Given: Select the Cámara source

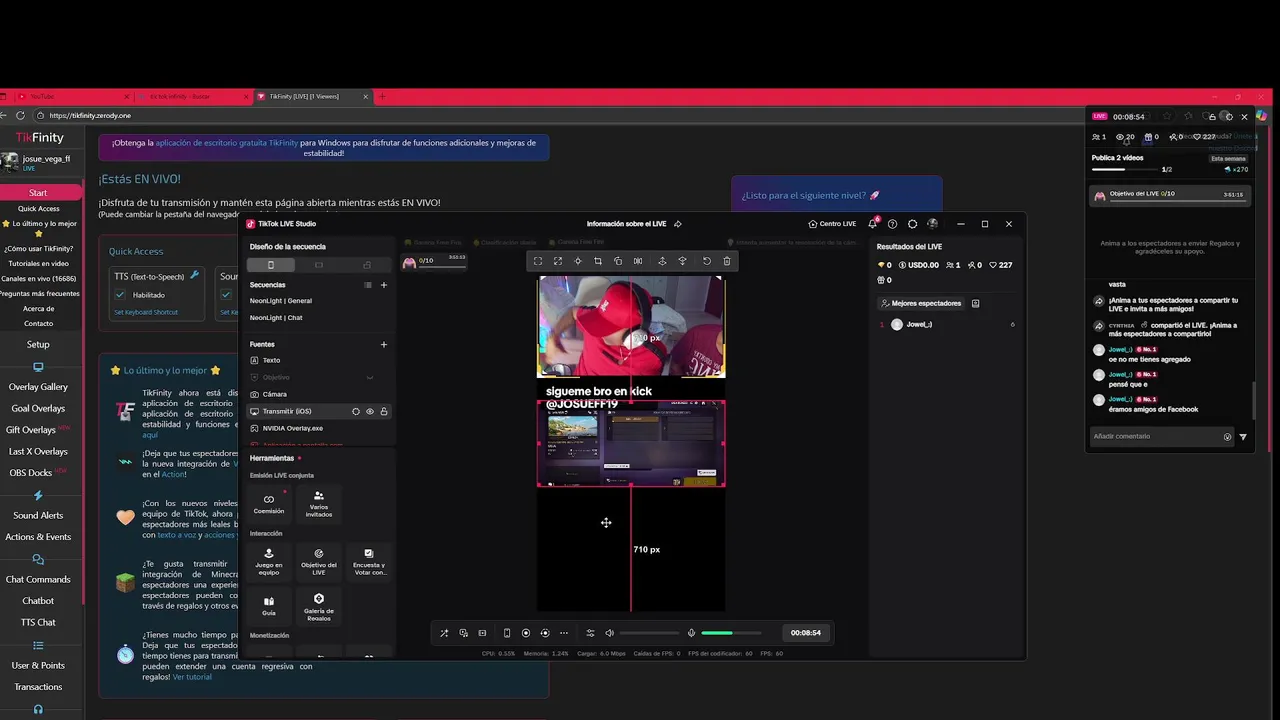Looking at the screenshot, I should (x=274, y=394).
